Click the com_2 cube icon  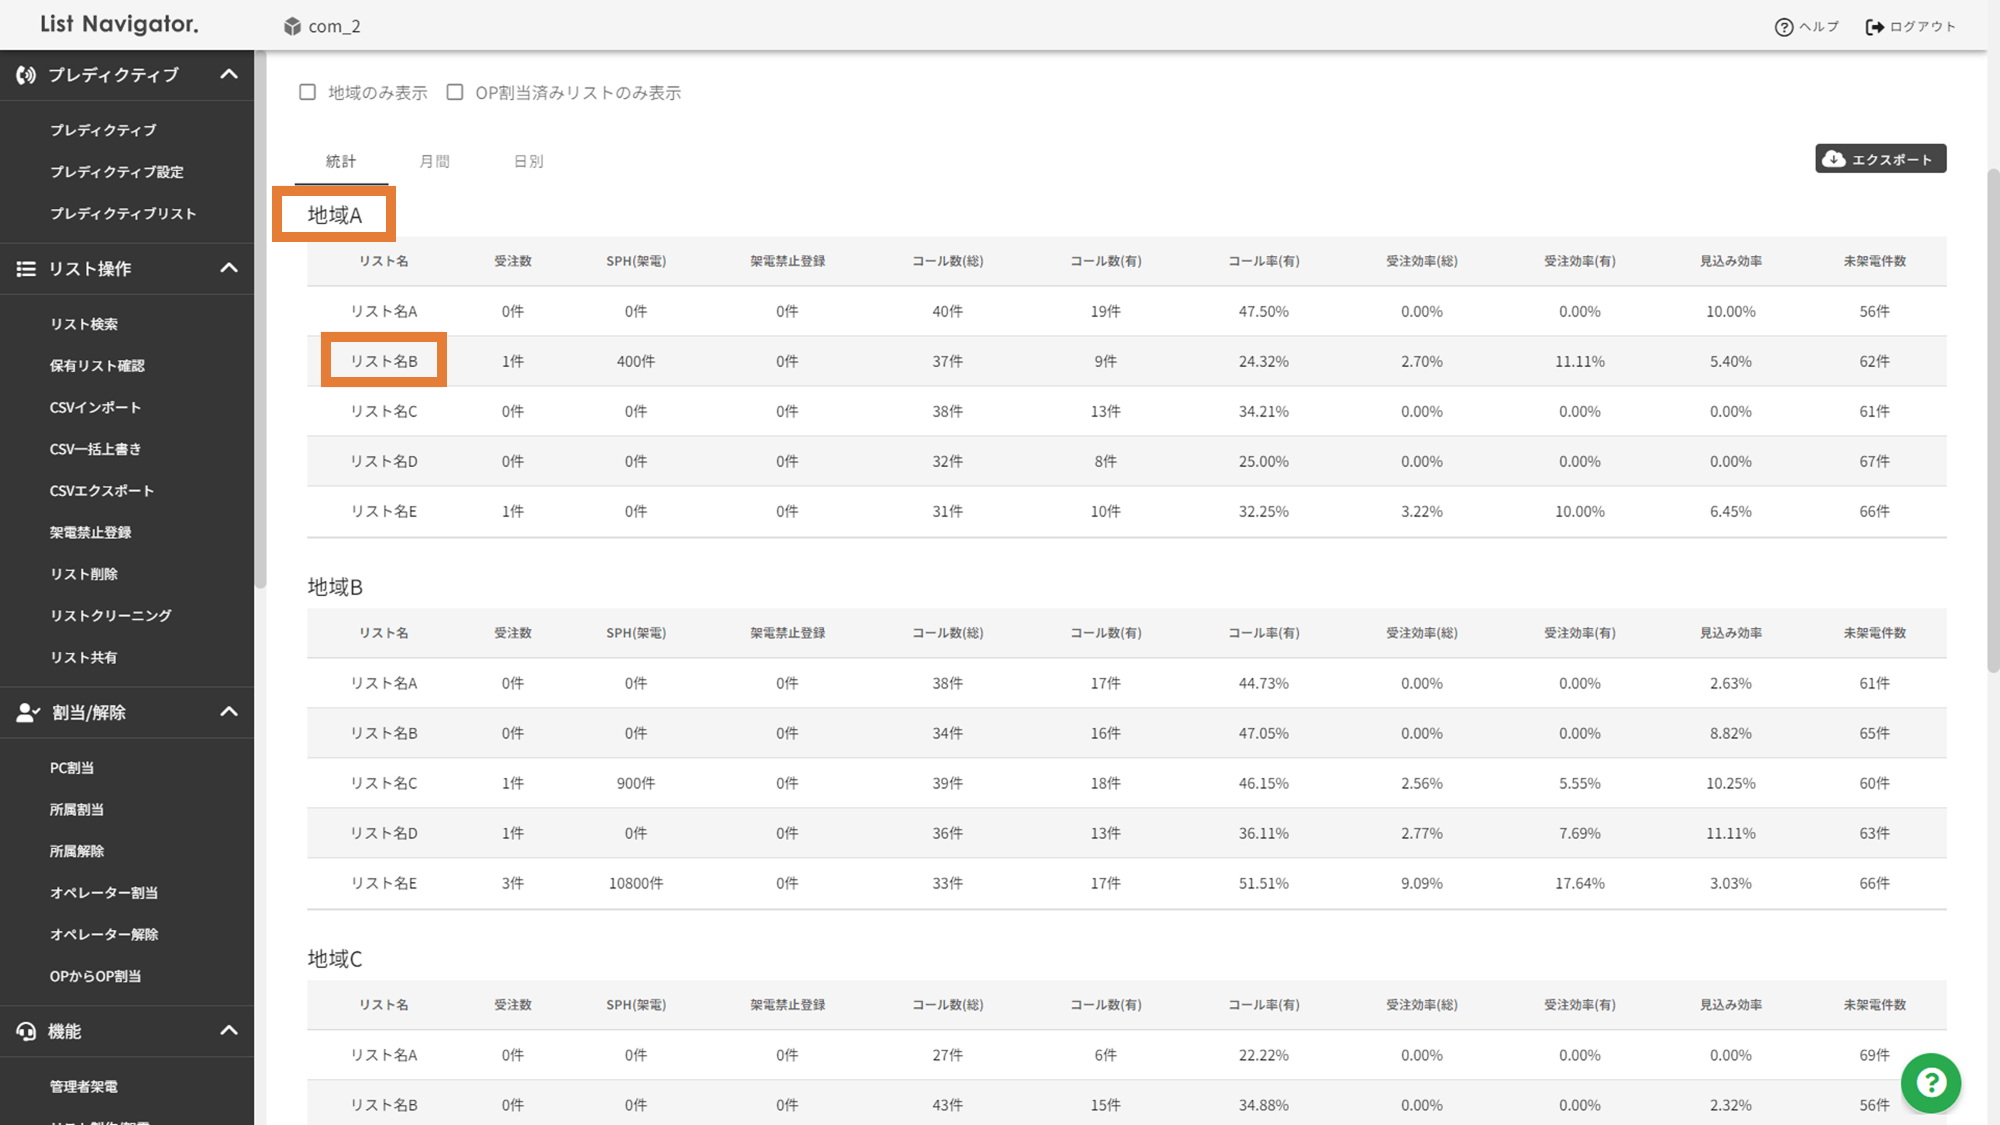292,26
